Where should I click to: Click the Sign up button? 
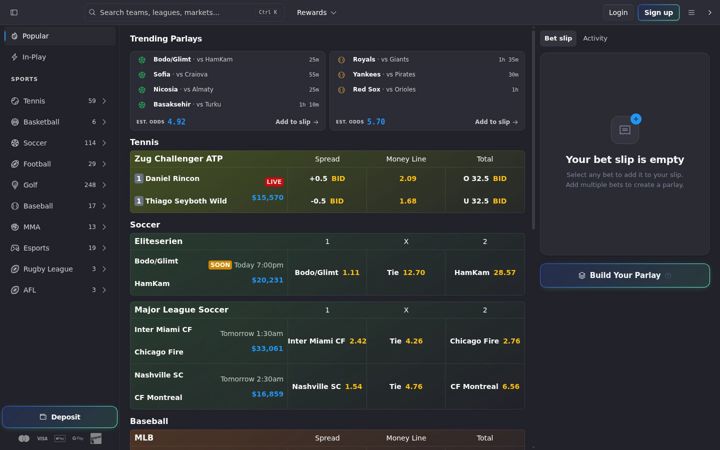pos(658,12)
